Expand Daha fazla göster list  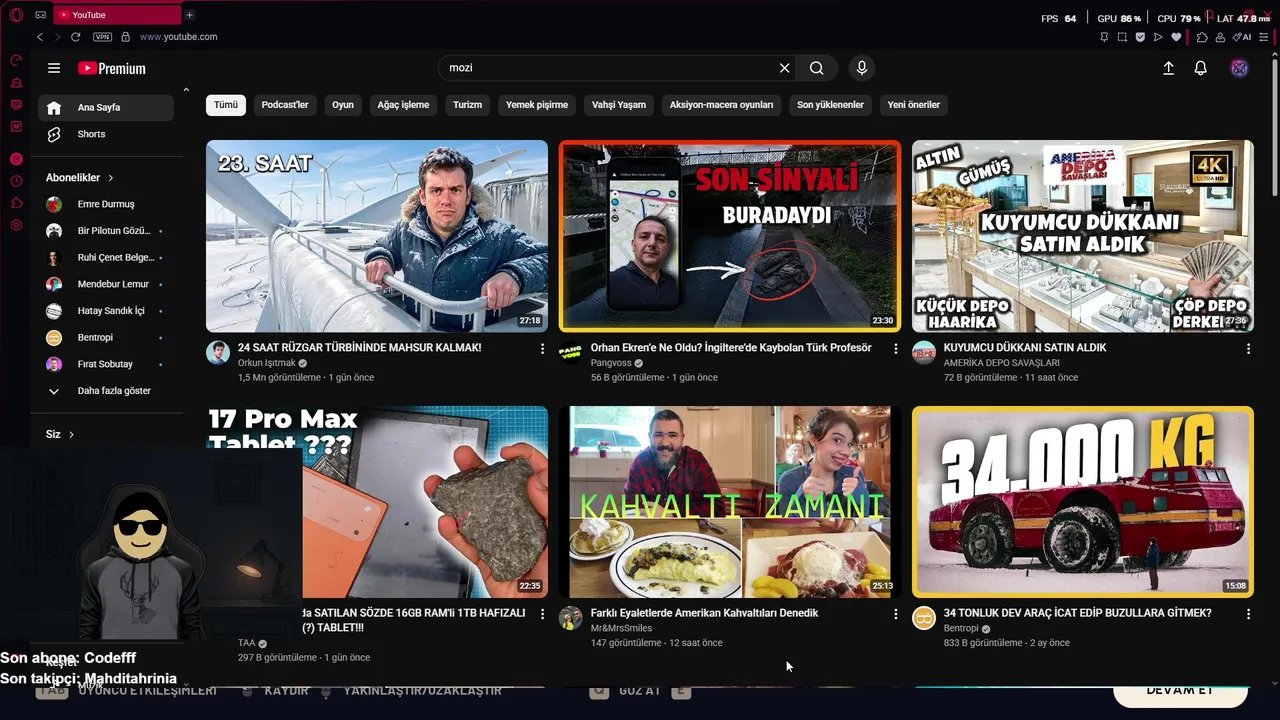pyautogui.click(x=106, y=391)
